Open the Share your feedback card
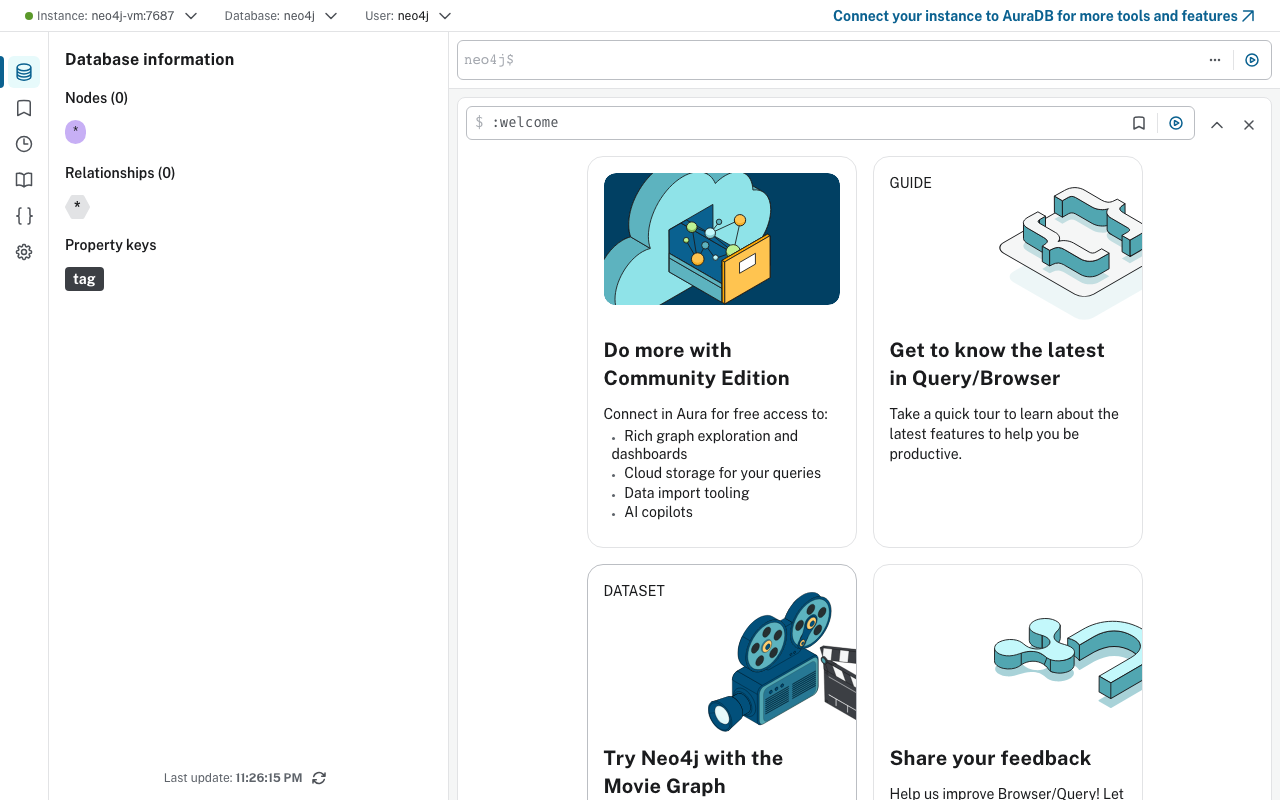Viewport: 1280px width, 800px height. pyautogui.click(x=1008, y=682)
